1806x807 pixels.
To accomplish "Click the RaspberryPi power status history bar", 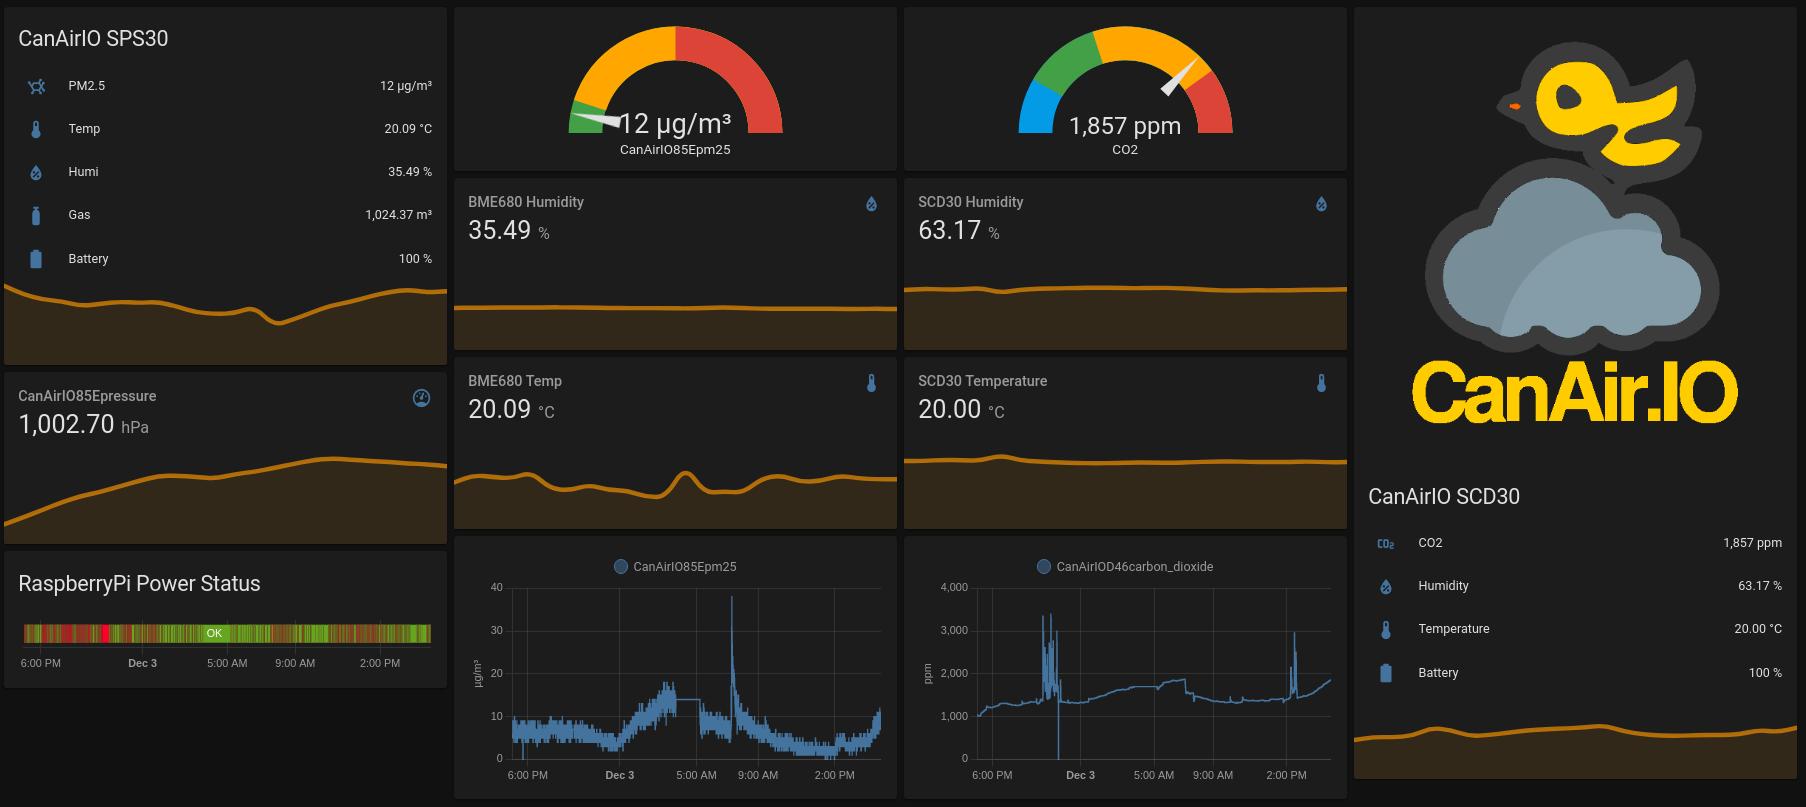I will 227,633.
